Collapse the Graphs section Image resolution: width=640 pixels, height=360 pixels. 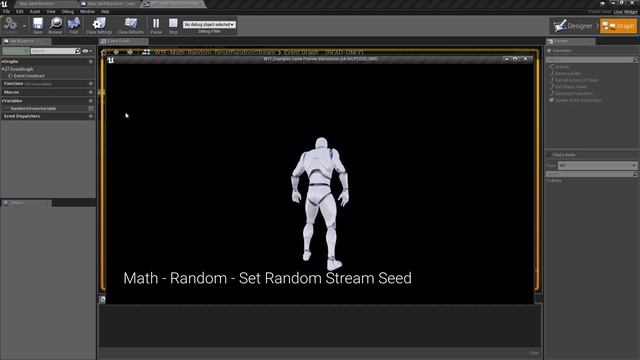[2, 62]
